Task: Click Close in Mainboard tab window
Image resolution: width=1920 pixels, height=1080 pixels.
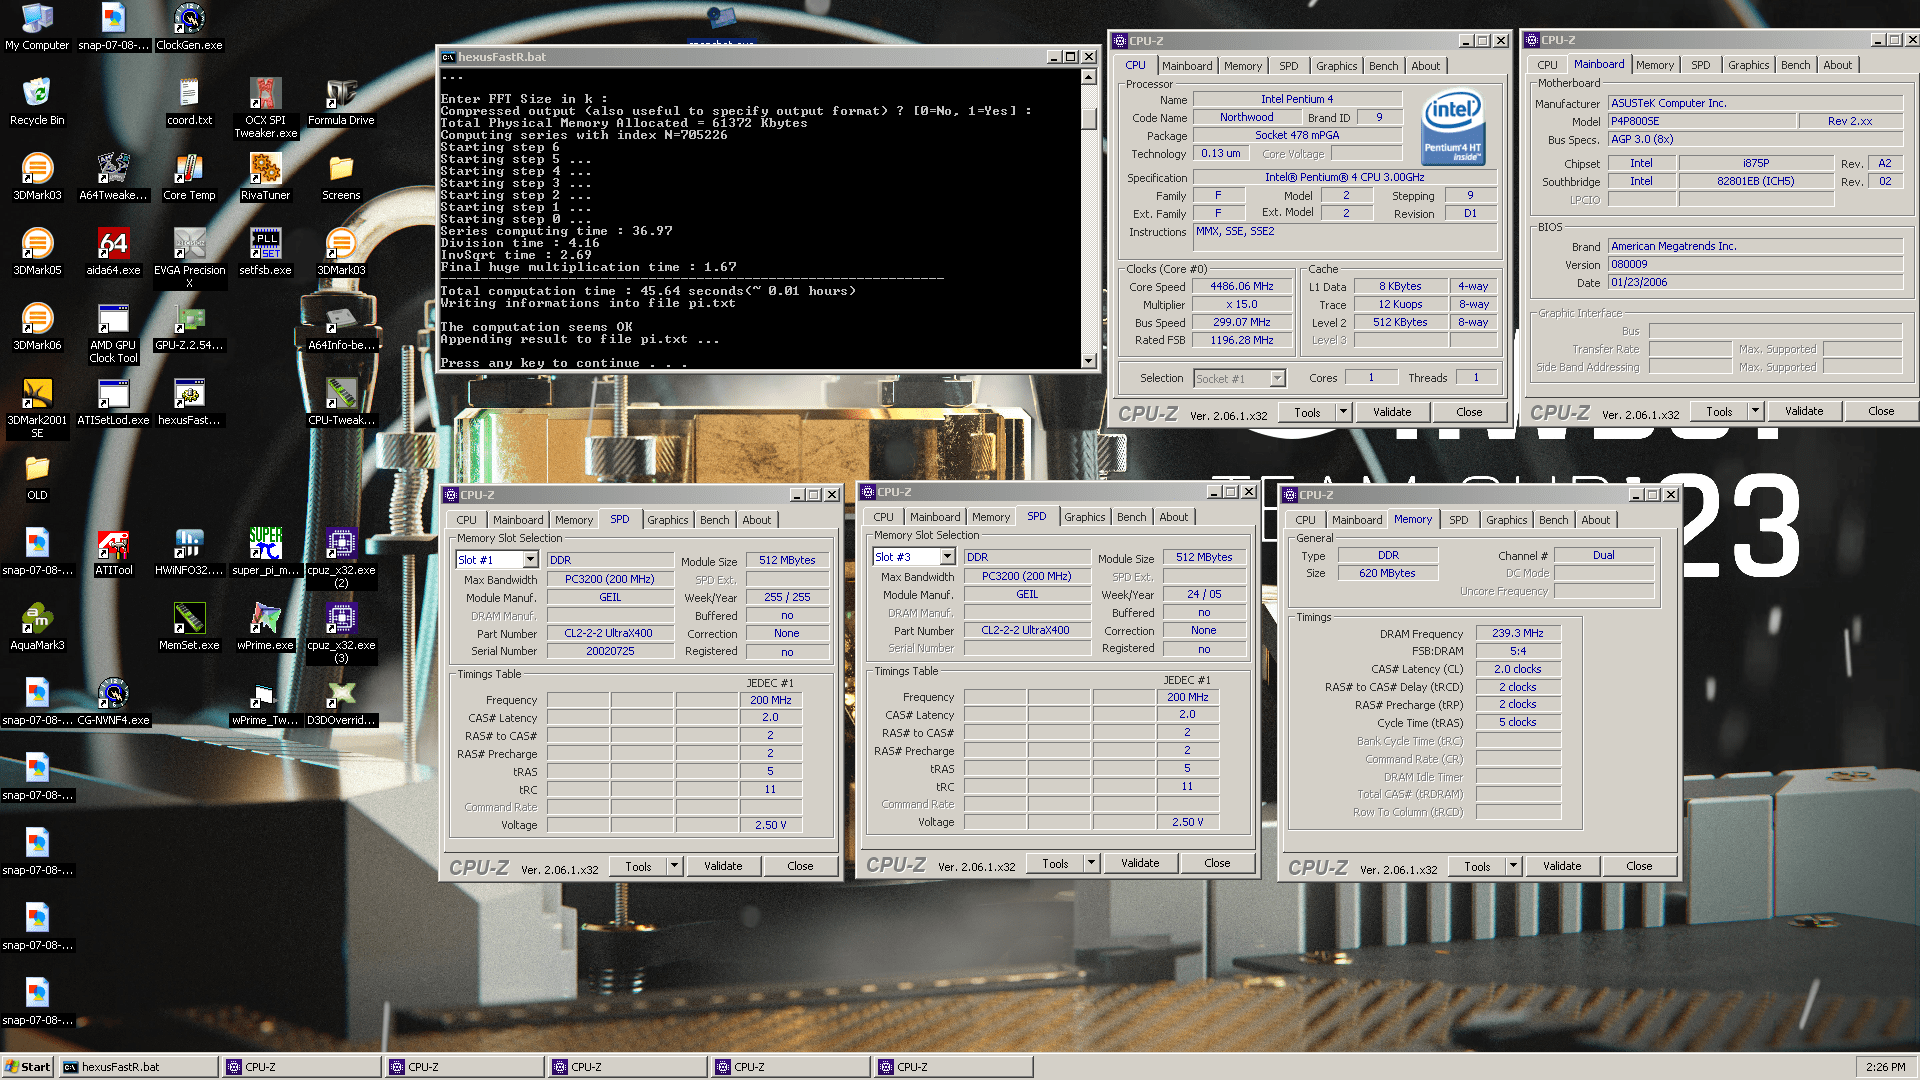Action: click(x=1880, y=411)
